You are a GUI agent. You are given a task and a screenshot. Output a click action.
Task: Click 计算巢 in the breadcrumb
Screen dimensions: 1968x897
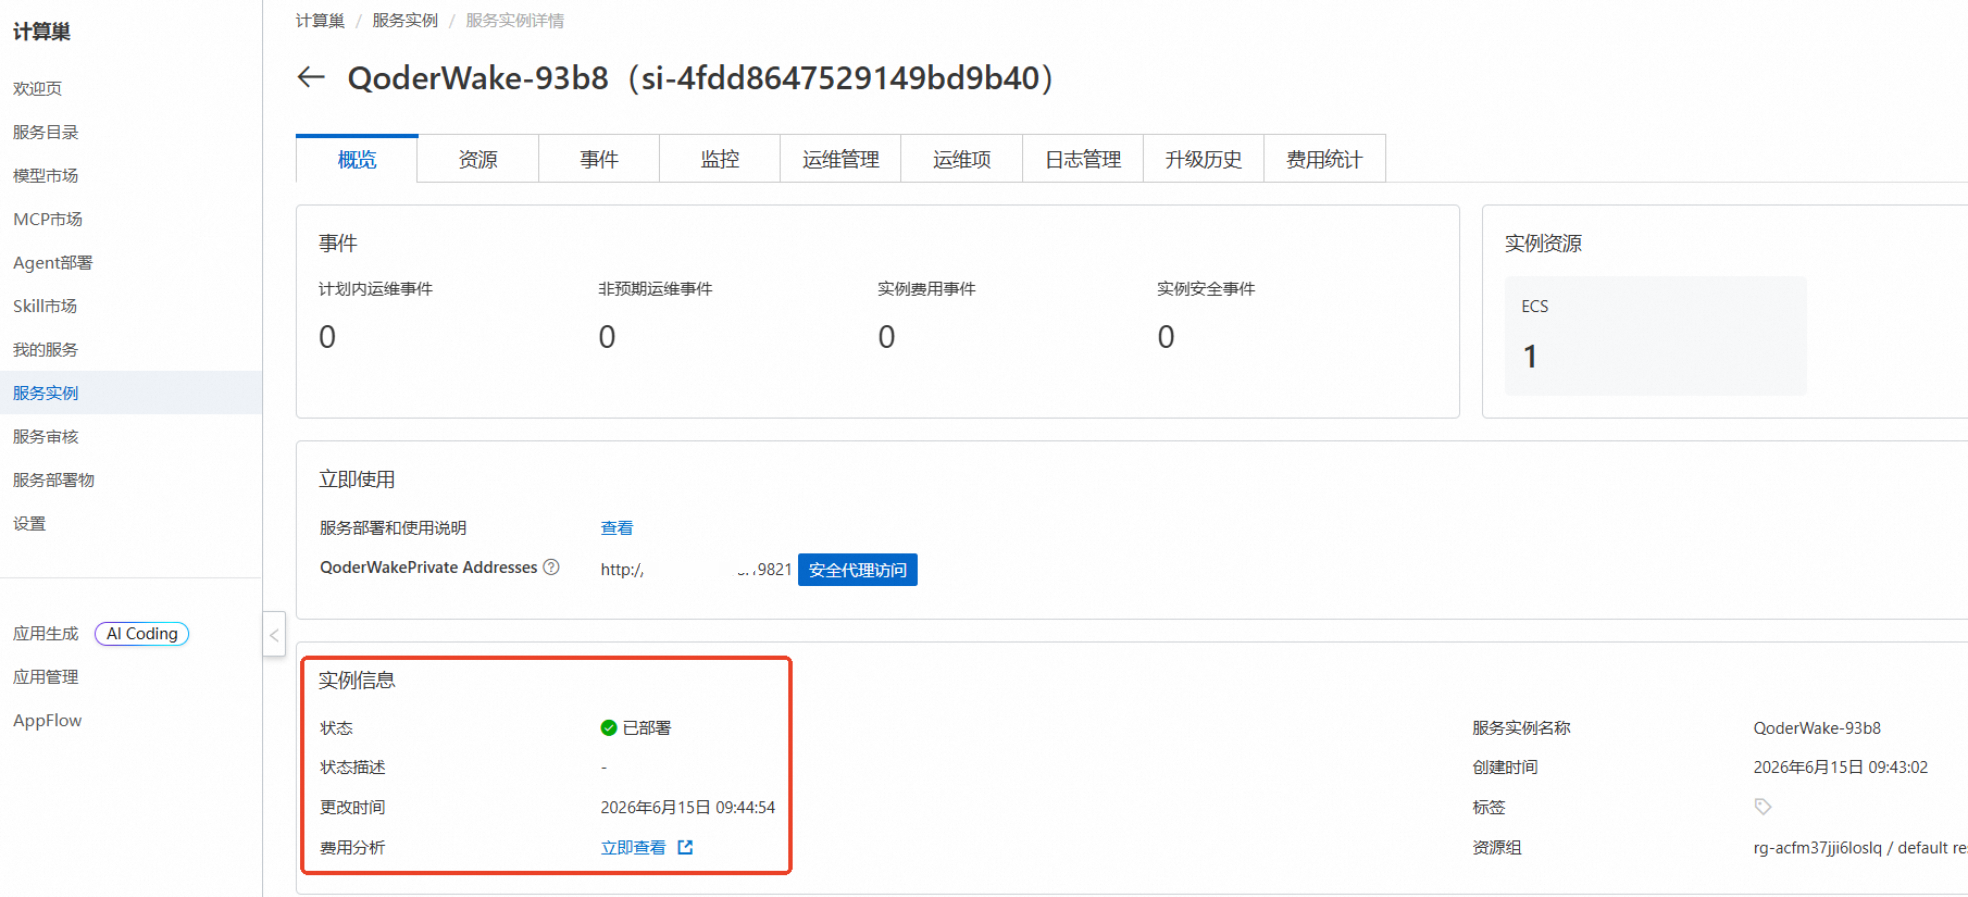pos(320,20)
